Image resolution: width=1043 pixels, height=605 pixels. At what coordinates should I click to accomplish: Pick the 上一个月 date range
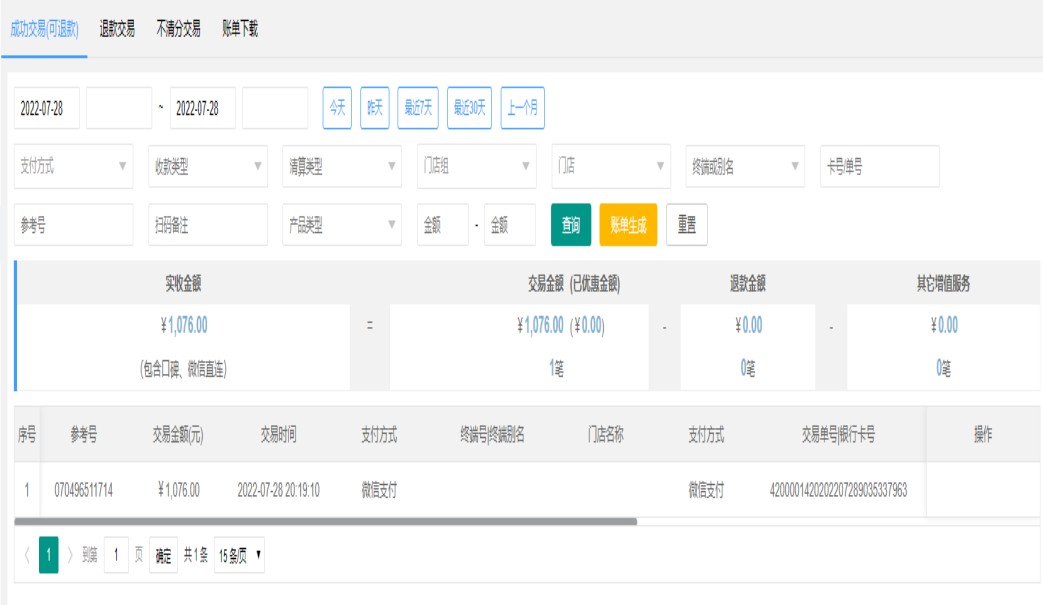tap(522, 108)
